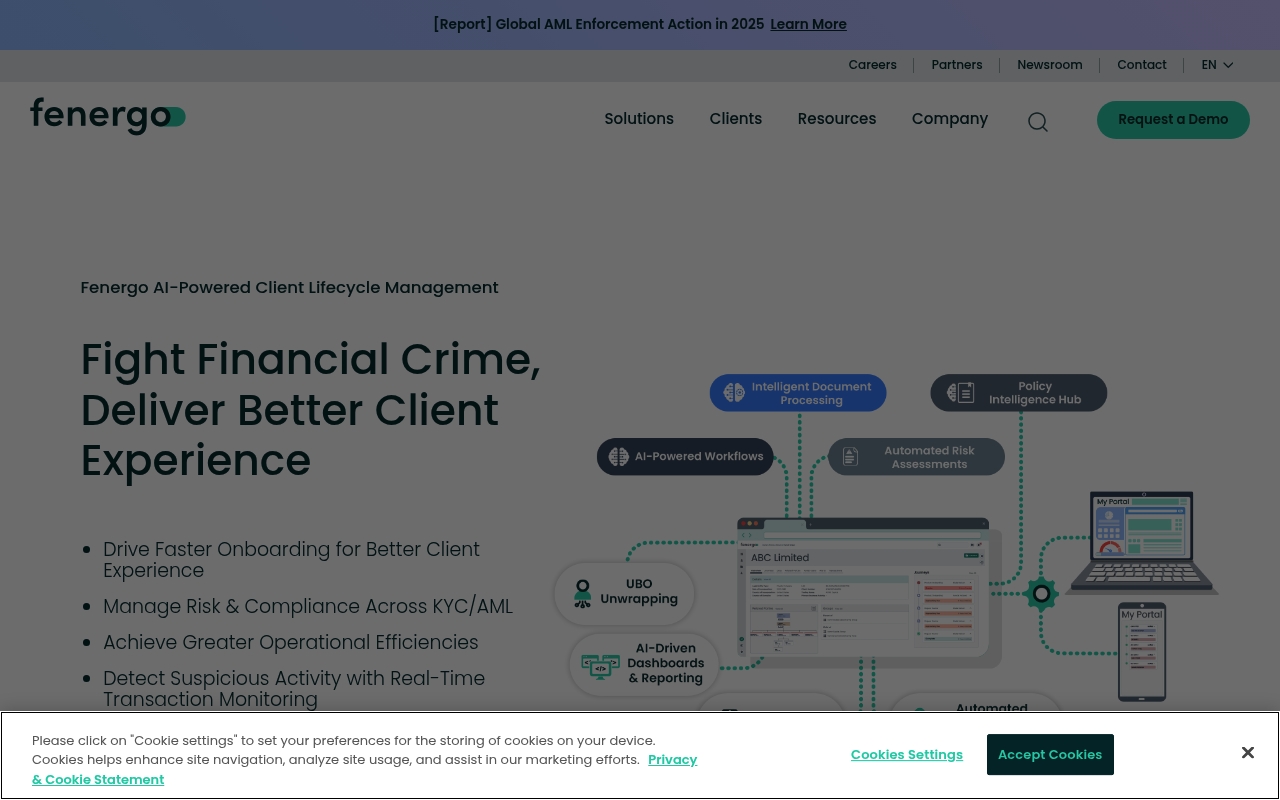Click the green gear connector icon
The height and width of the screenshot is (800, 1280).
pyautogui.click(x=1041, y=594)
